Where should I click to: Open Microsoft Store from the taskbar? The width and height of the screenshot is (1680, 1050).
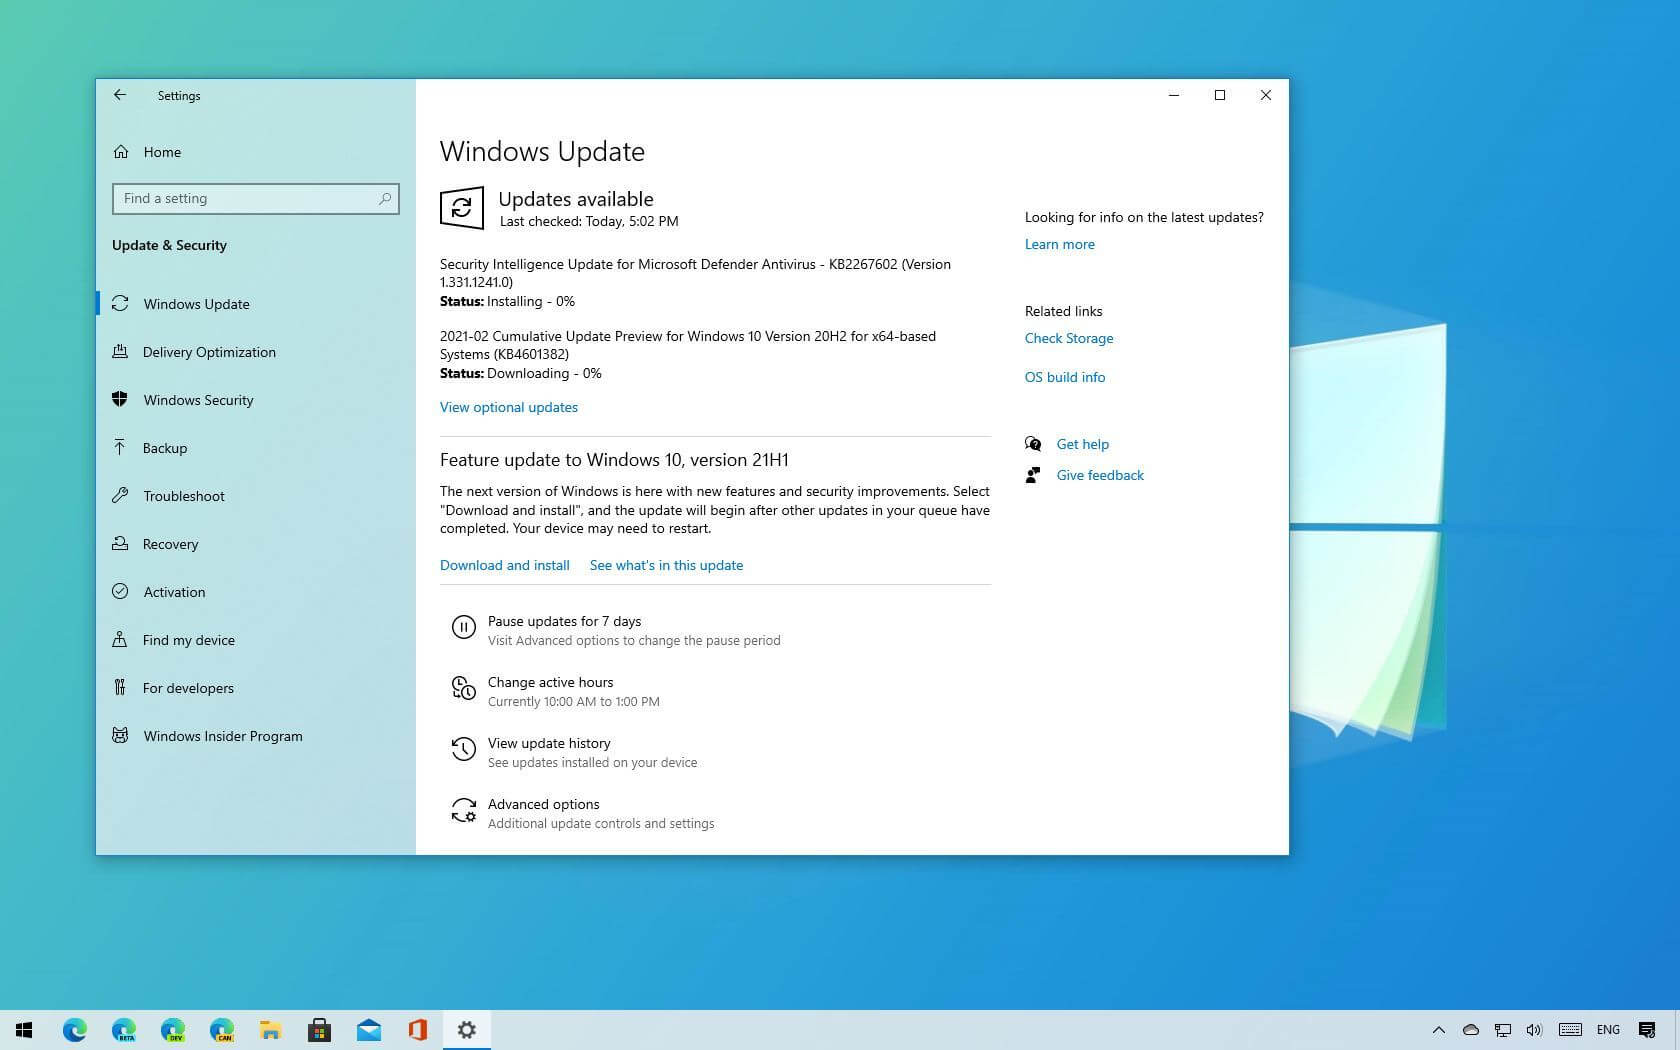[319, 1029]
